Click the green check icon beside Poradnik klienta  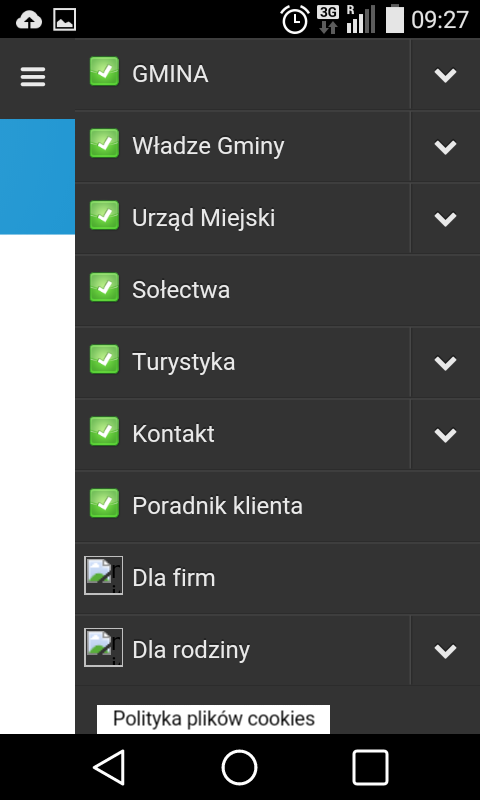point(105,503)
